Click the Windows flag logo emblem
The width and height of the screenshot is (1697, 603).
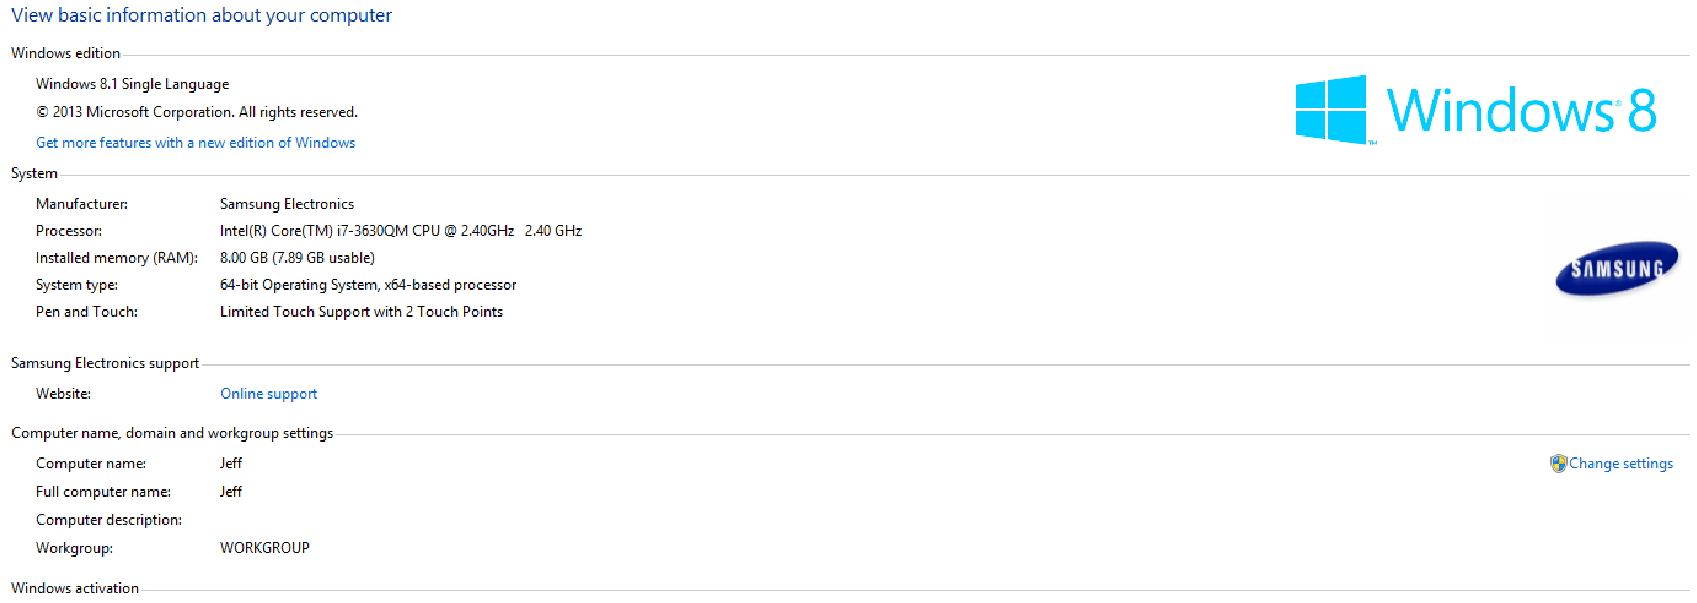pyautogui.click(x=1330, y=109)
